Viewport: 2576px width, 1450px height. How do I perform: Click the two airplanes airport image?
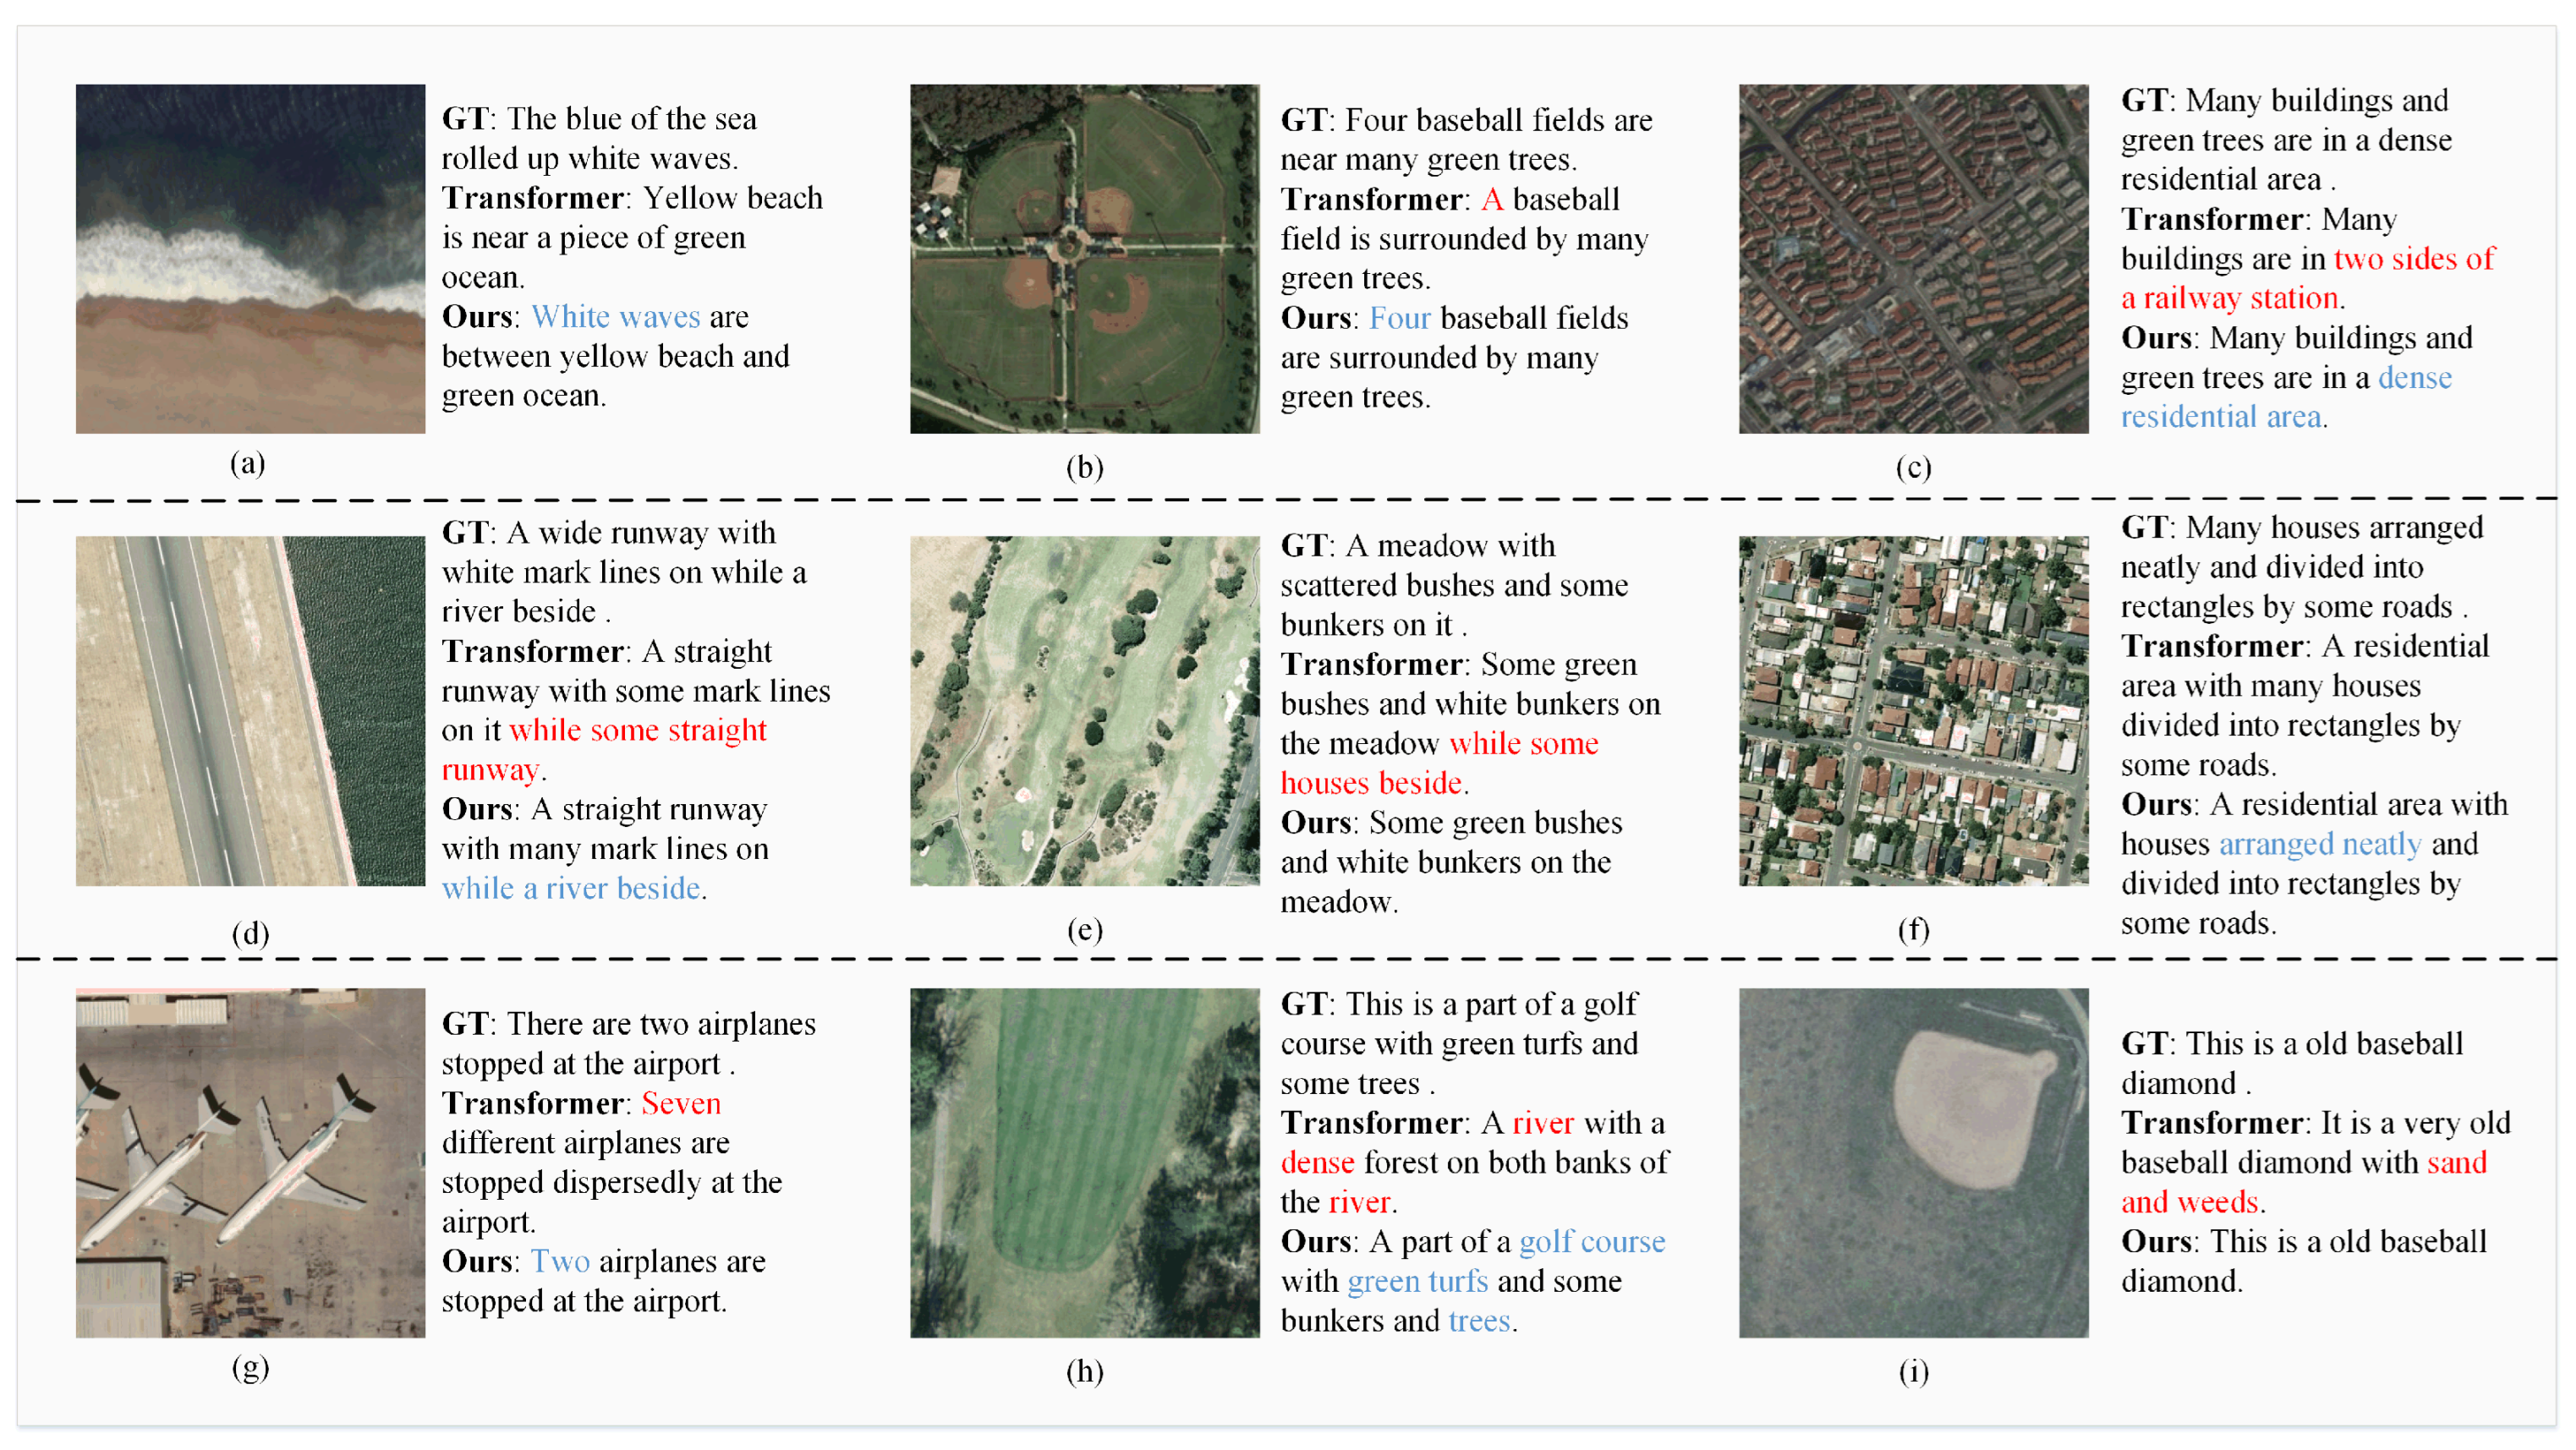click(x=250, y=1162)
